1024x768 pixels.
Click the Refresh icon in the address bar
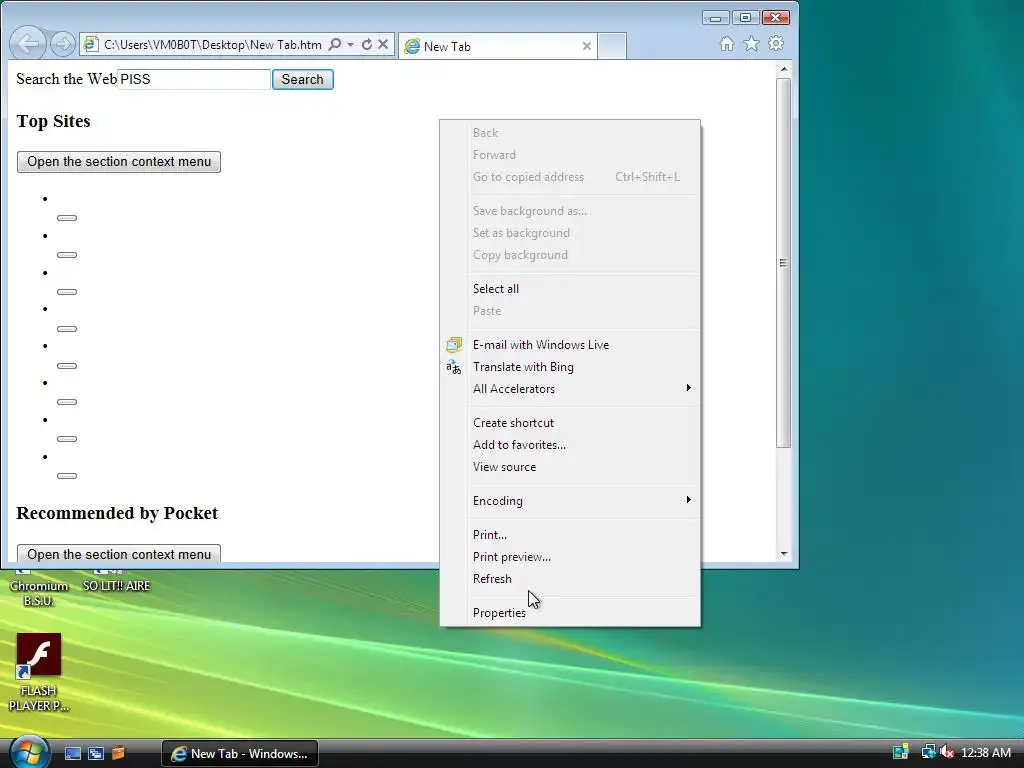coord(367,44)
